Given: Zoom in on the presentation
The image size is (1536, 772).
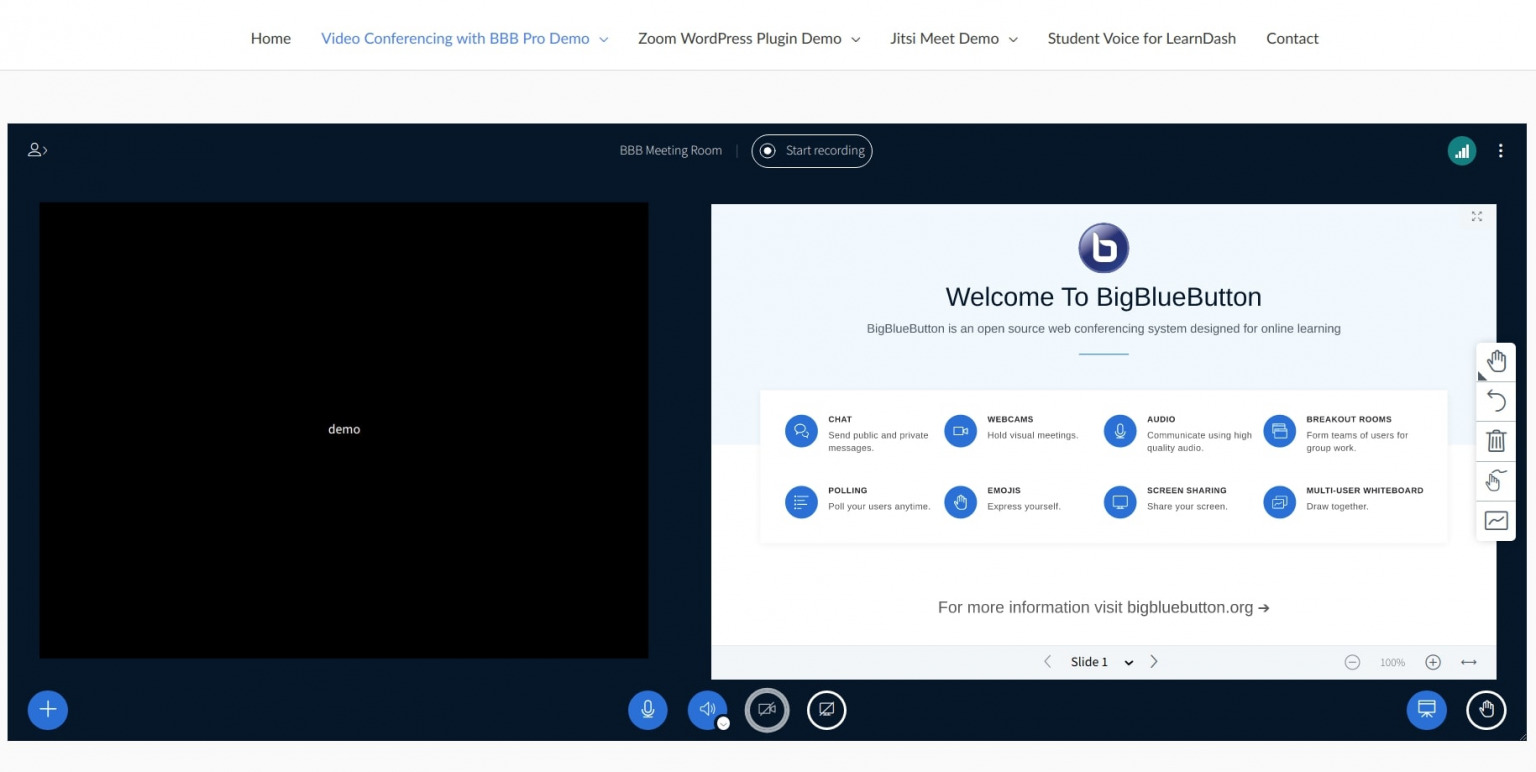Looking at the screenshot, I should point(1433,662).
